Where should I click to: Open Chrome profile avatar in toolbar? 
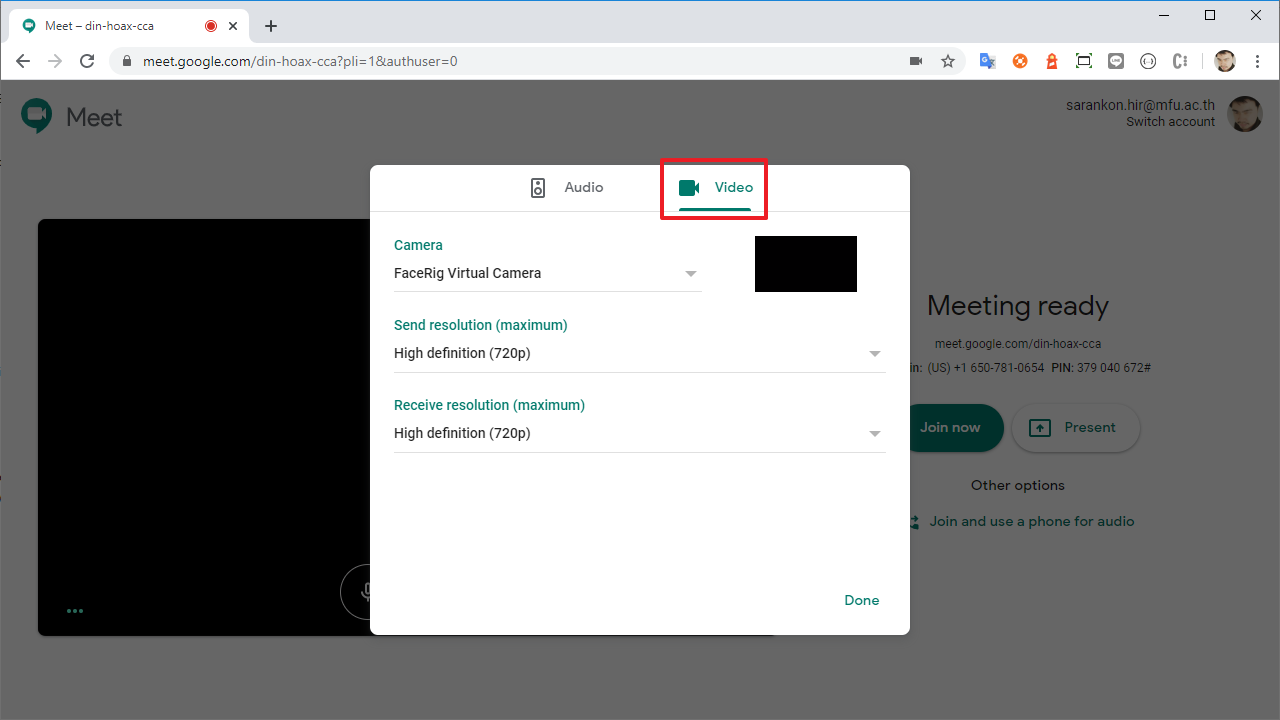pyautogui.click(x=1225, y=61)
